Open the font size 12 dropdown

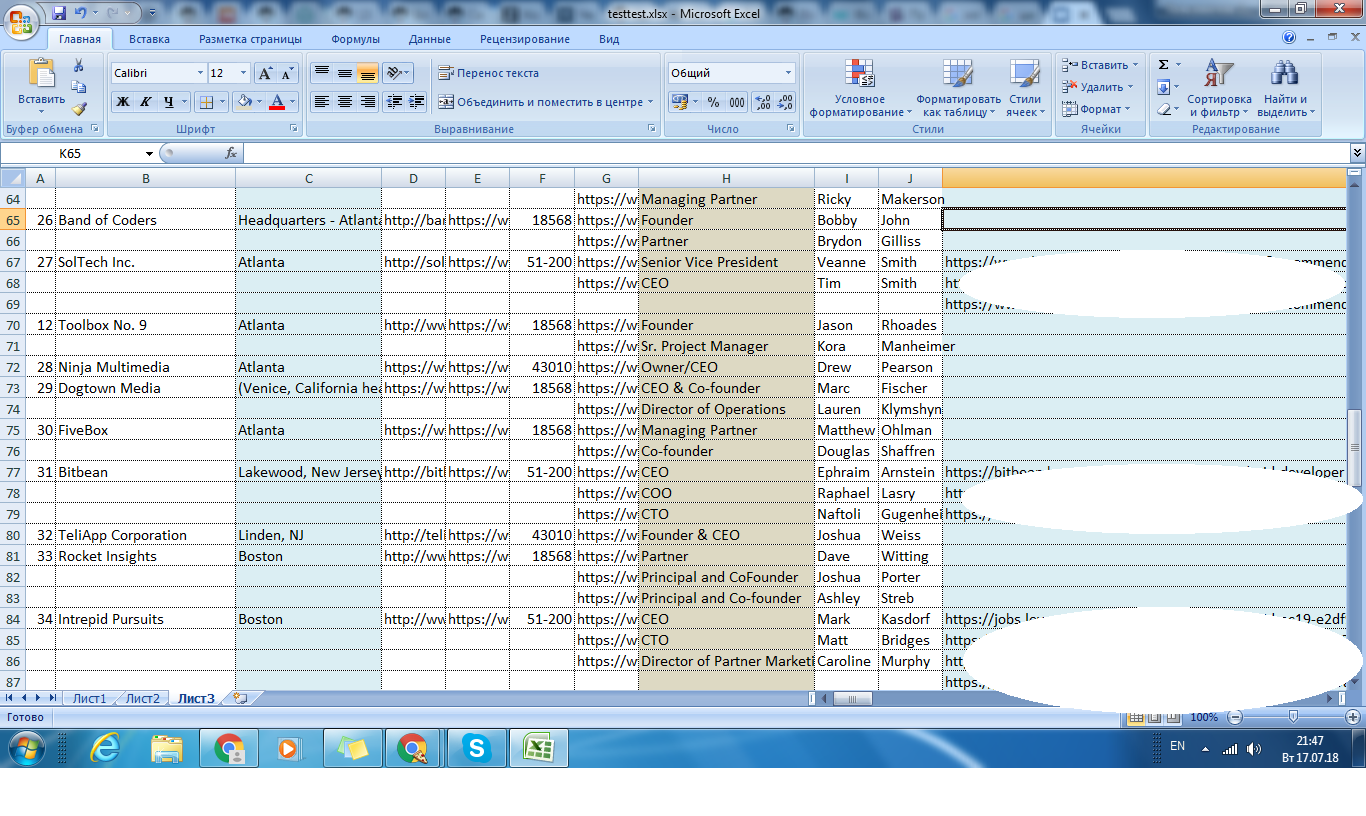[243, 73]
